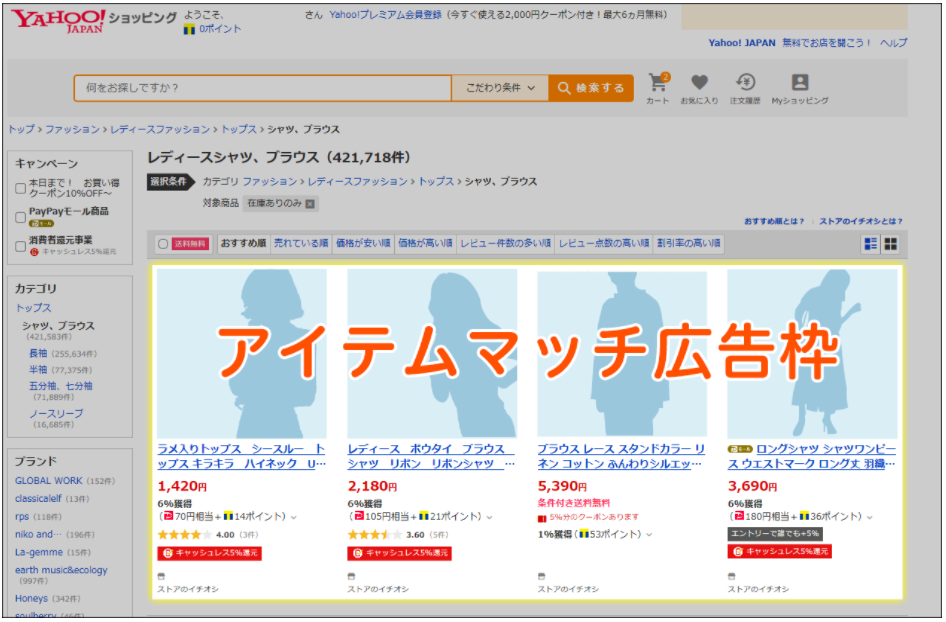
Task: Filter by classicalelf brand
Action: pos(38,499)
